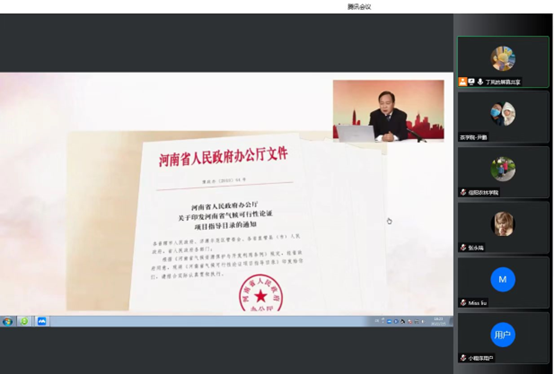The width and height of the screenshot is (554, 374).
Task: Click the muted mic icon on the blonde child tile
Action: [x=463, y=248]
